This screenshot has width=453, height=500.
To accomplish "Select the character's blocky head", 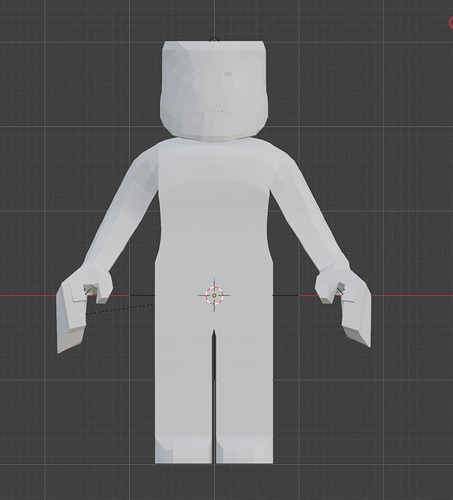I will (214, 90).
